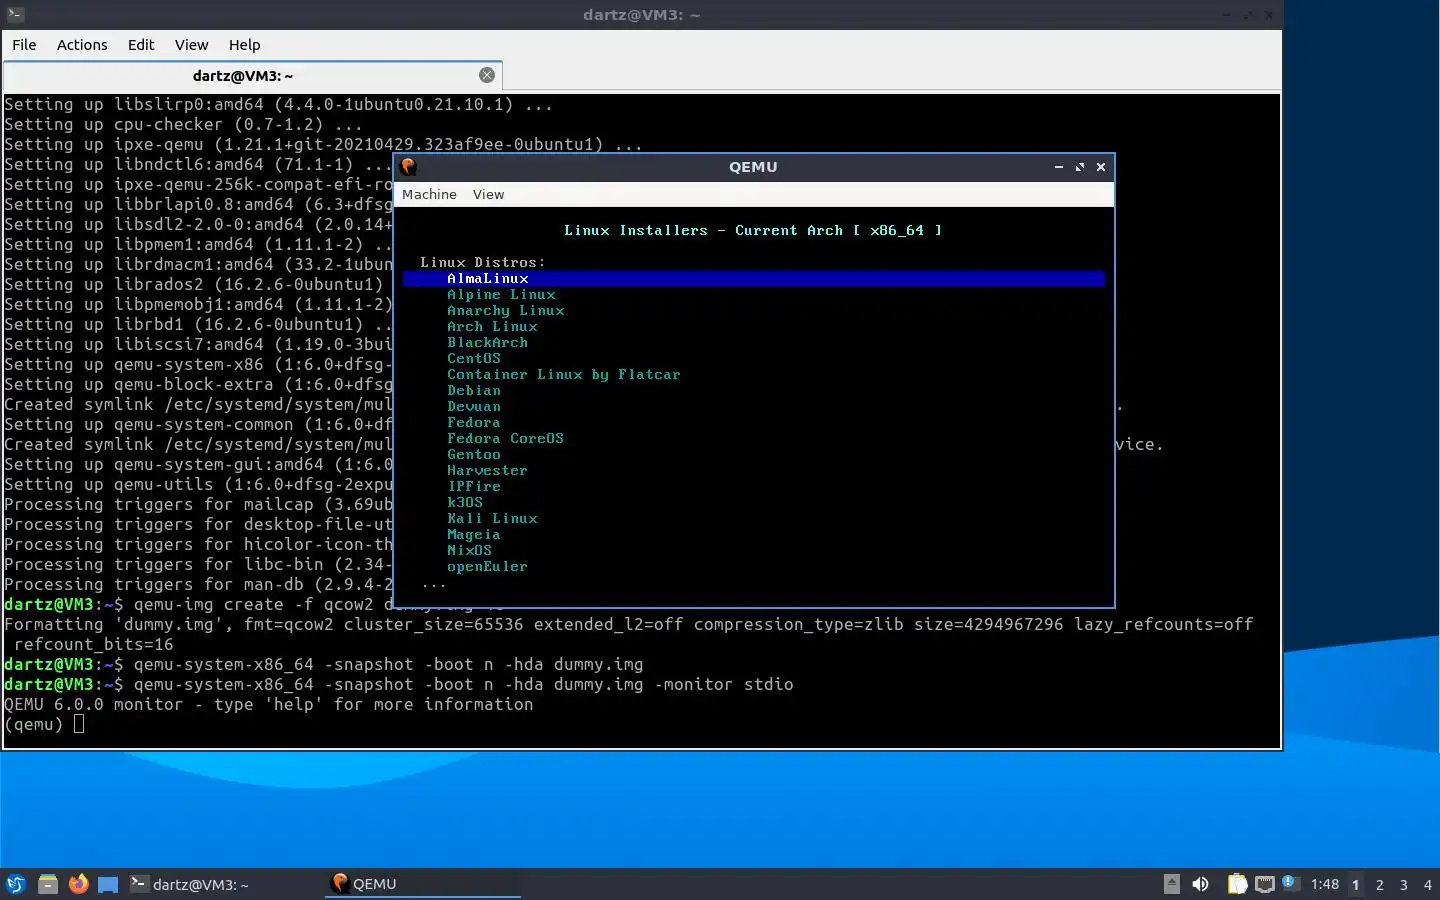Select NixOS entry
Image resolution: width=1440 pixels, height=900 pixels.
coord(469,551)
